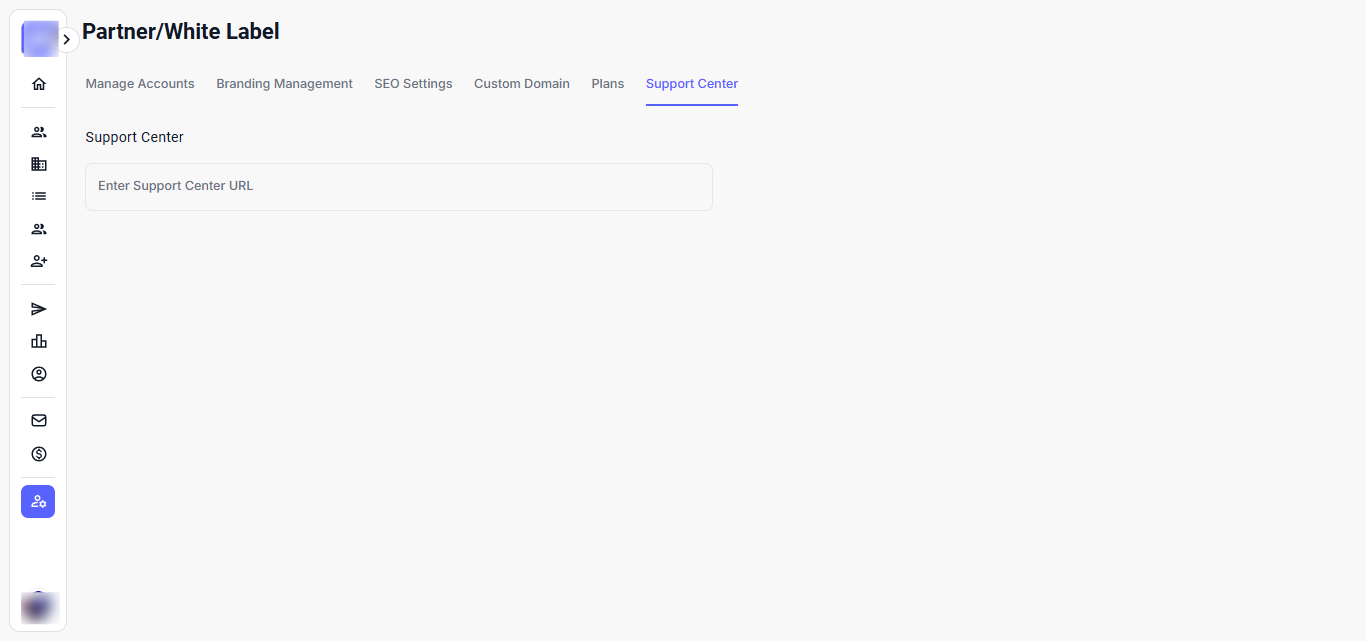Open the bulleted list icon in the sidebar
This screenshot has height=641, width=1366.
[39, 196]
